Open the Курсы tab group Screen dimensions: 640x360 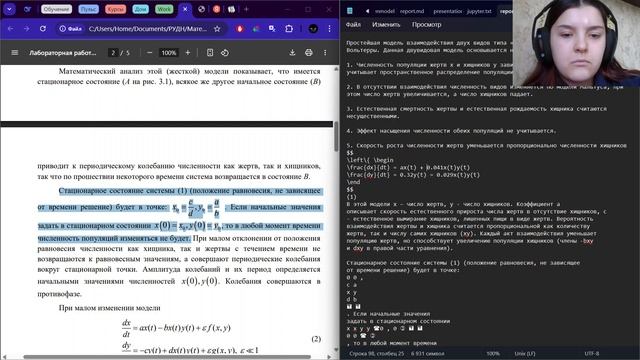pos(116,9)
